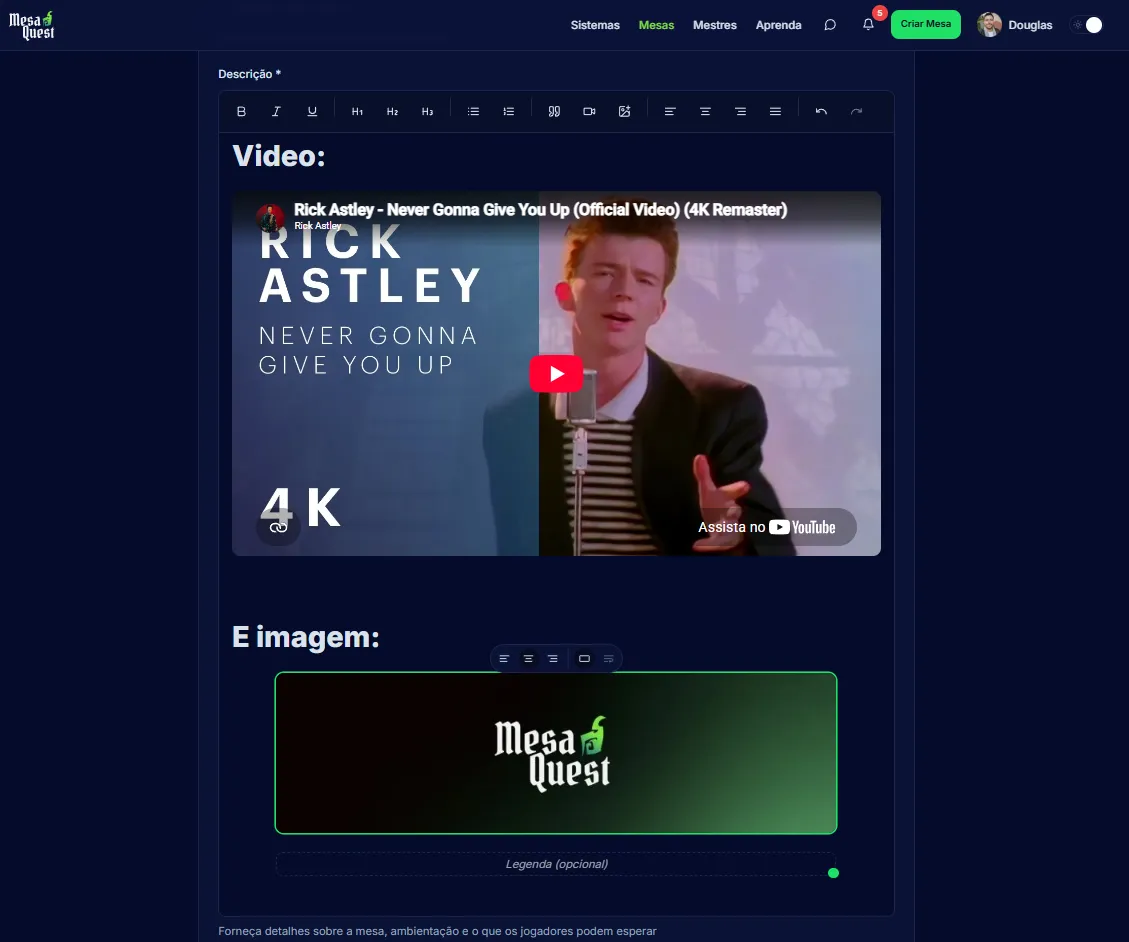Select the block display mode for the image

[585, 659]
